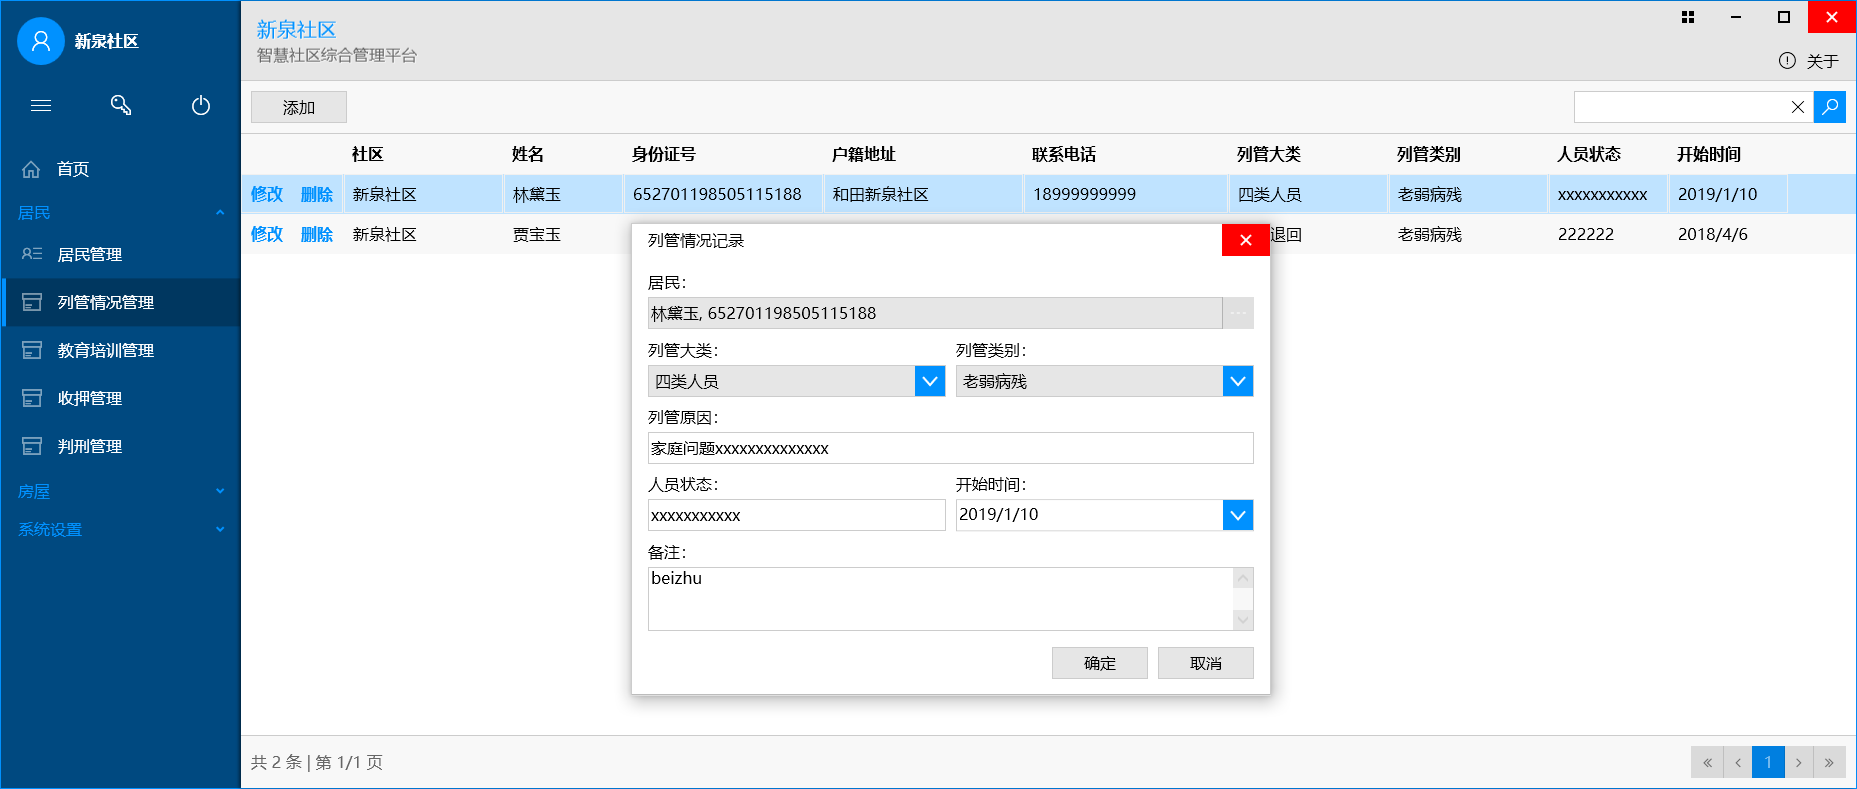Go to 首页 in the sidebar
This screenshot has height=789, width=1857.
click(x=73, y=169)
